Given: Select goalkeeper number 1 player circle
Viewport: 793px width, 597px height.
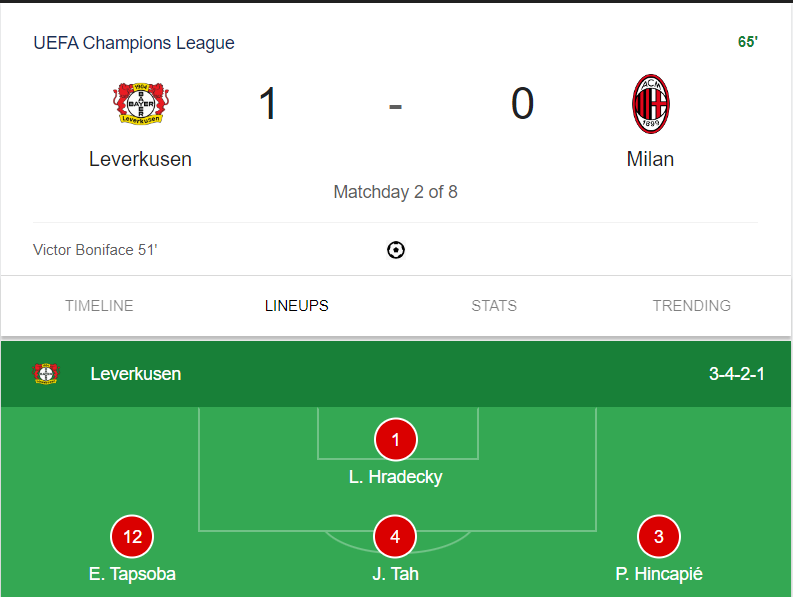Looking at the screenshot, I should coord(395,440).
